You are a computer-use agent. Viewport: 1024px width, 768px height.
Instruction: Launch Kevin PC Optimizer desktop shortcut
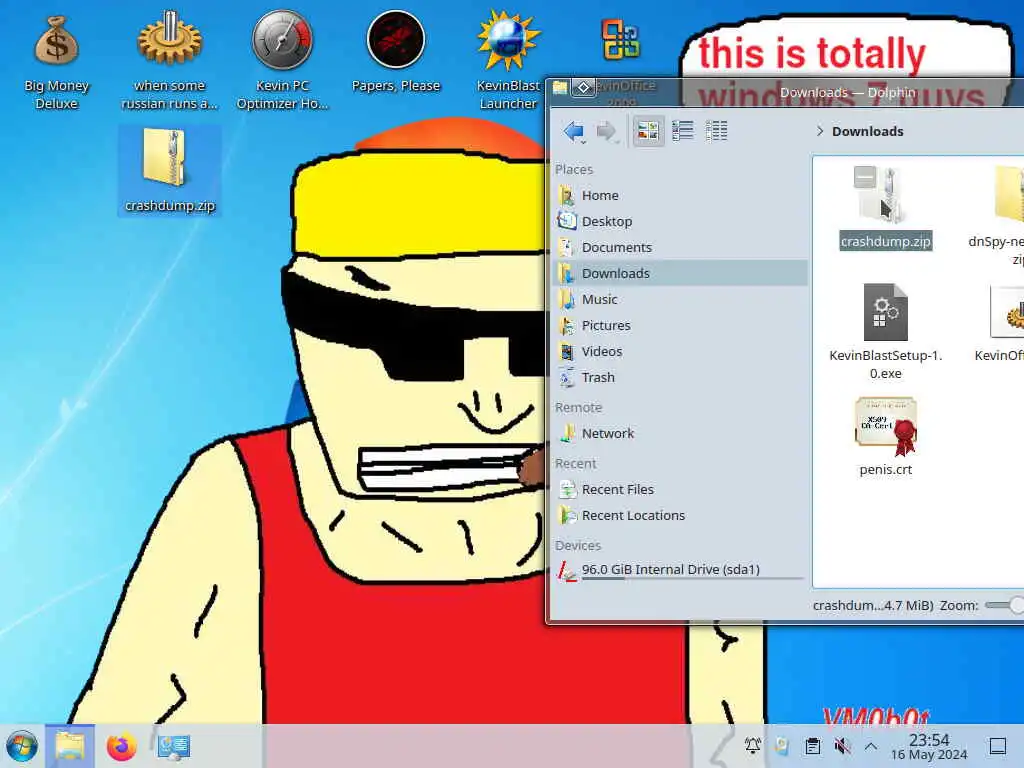pos(282,62)
